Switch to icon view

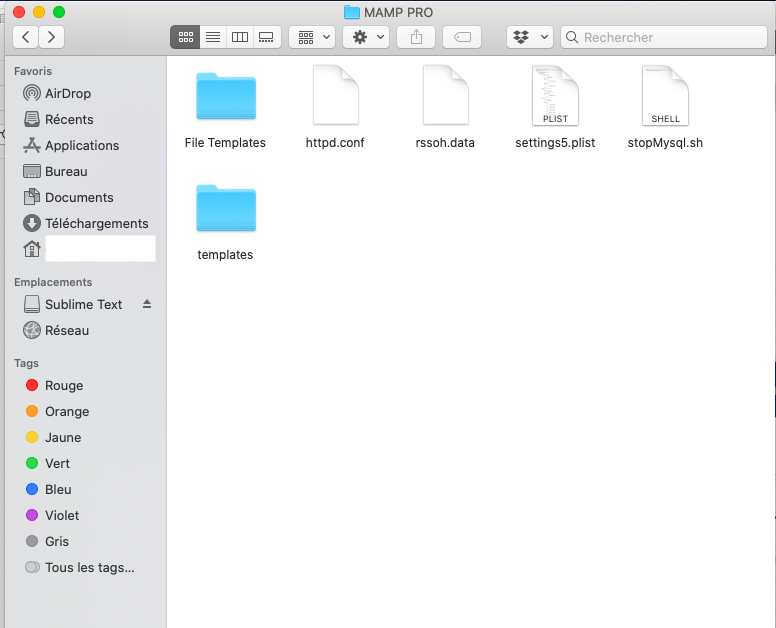186,37
